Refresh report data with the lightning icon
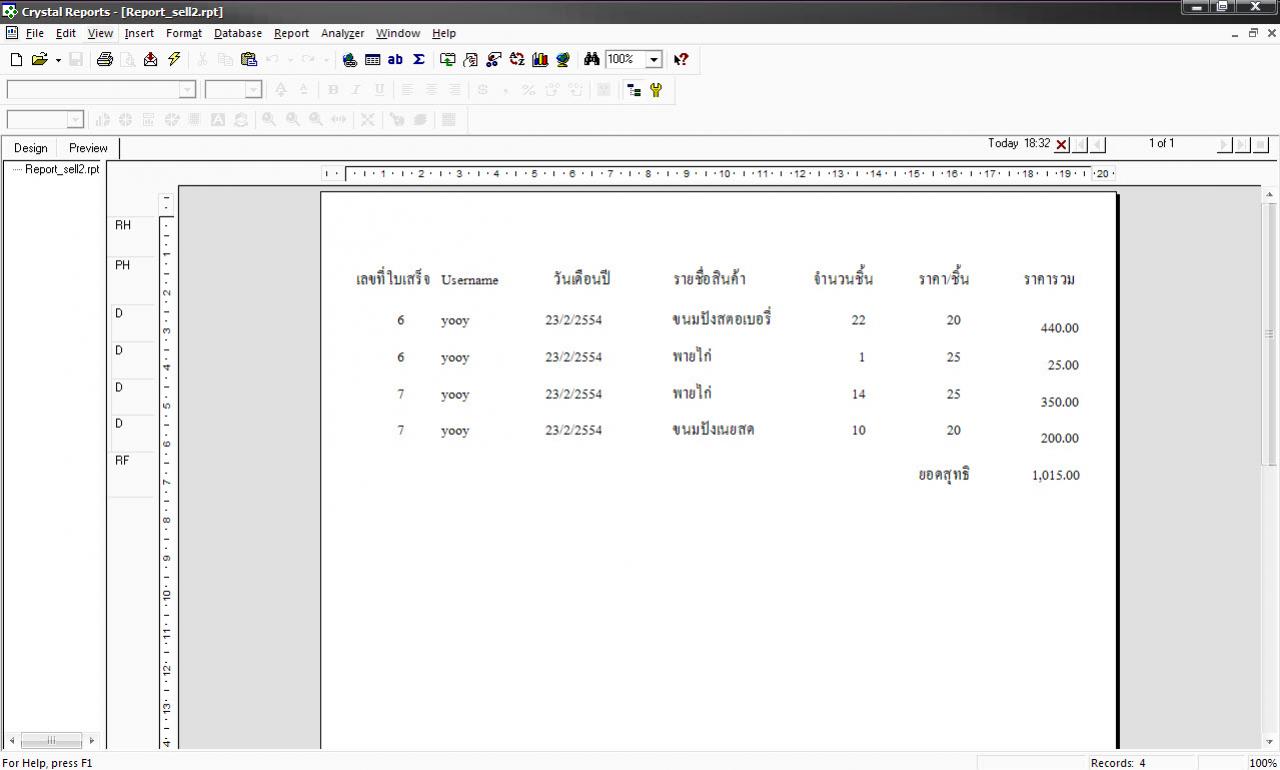 (174, 60)
